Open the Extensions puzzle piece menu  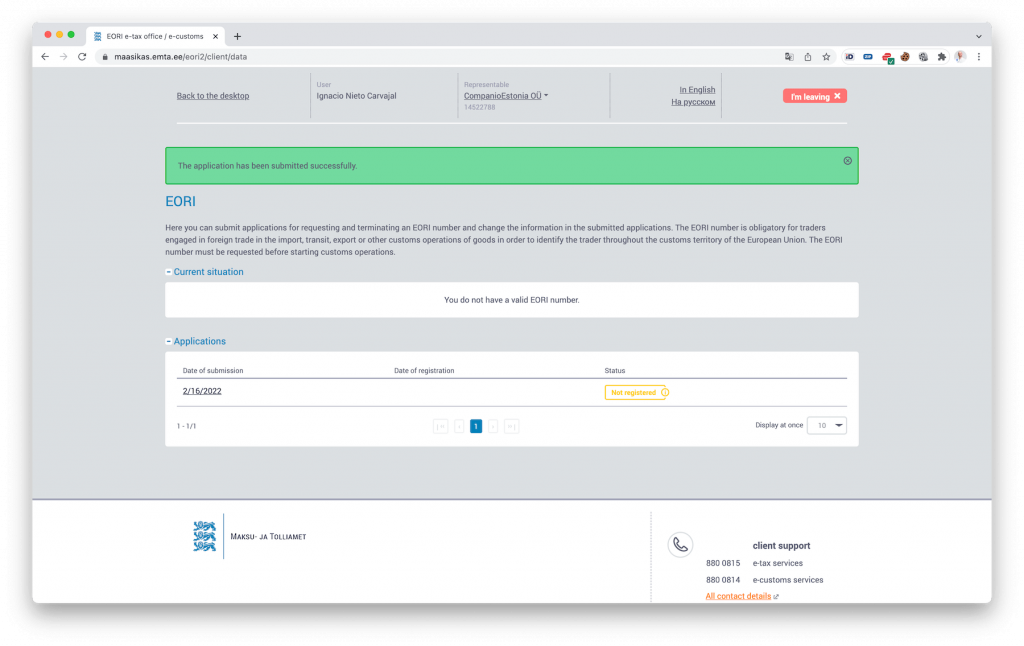(941, 57)
